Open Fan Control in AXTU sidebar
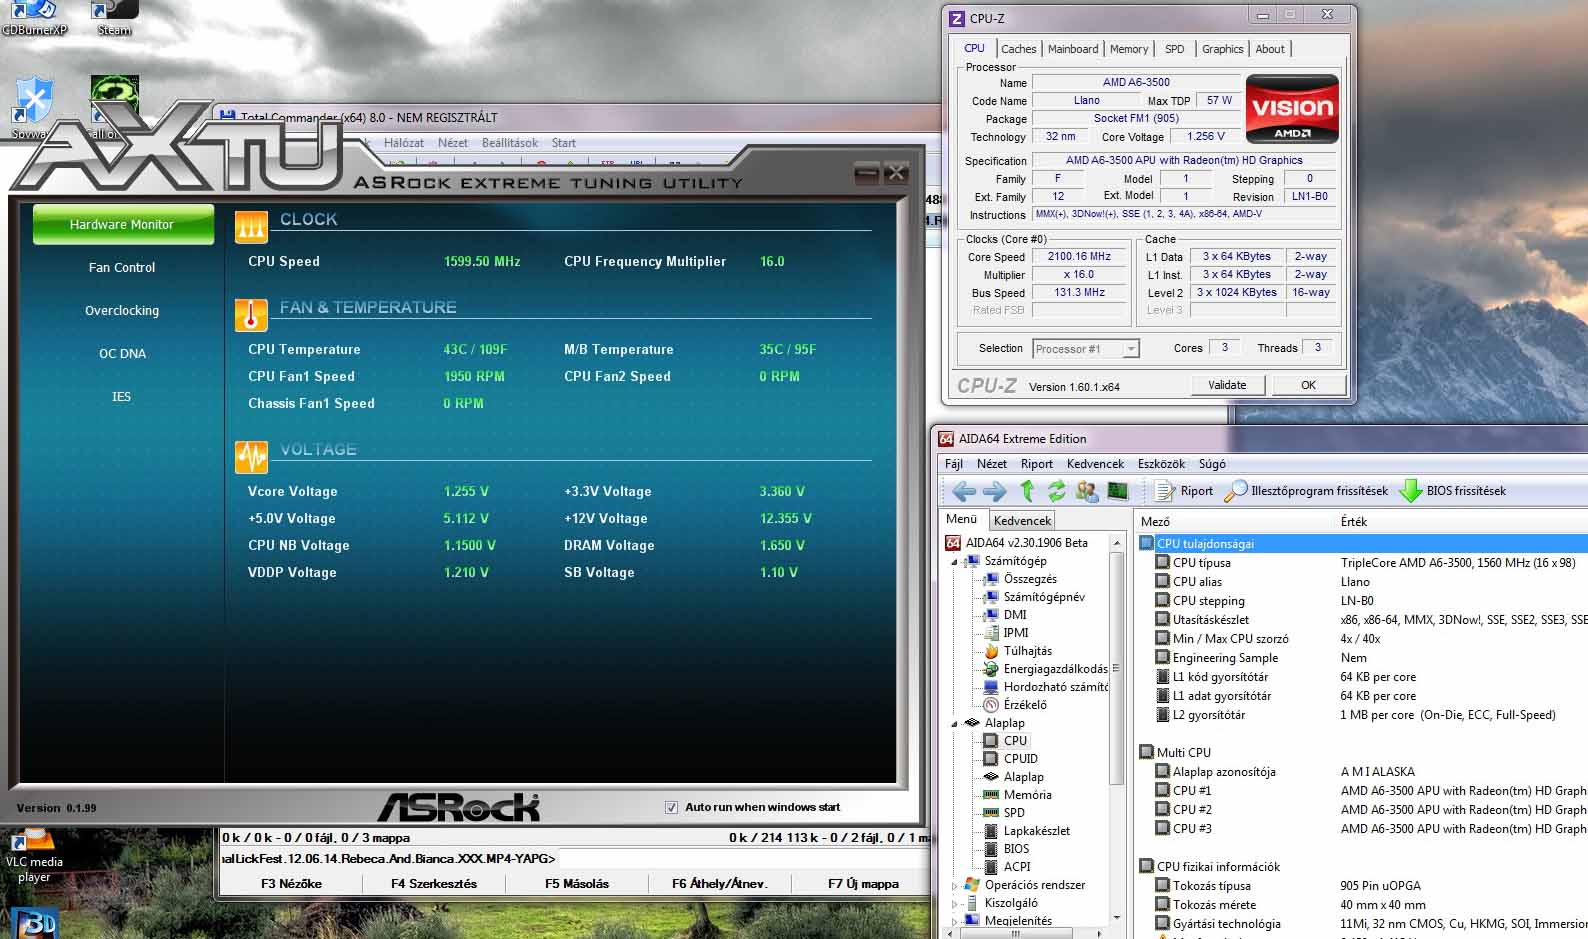This screenshot has width=1588, height=939. tap(122, 268)
